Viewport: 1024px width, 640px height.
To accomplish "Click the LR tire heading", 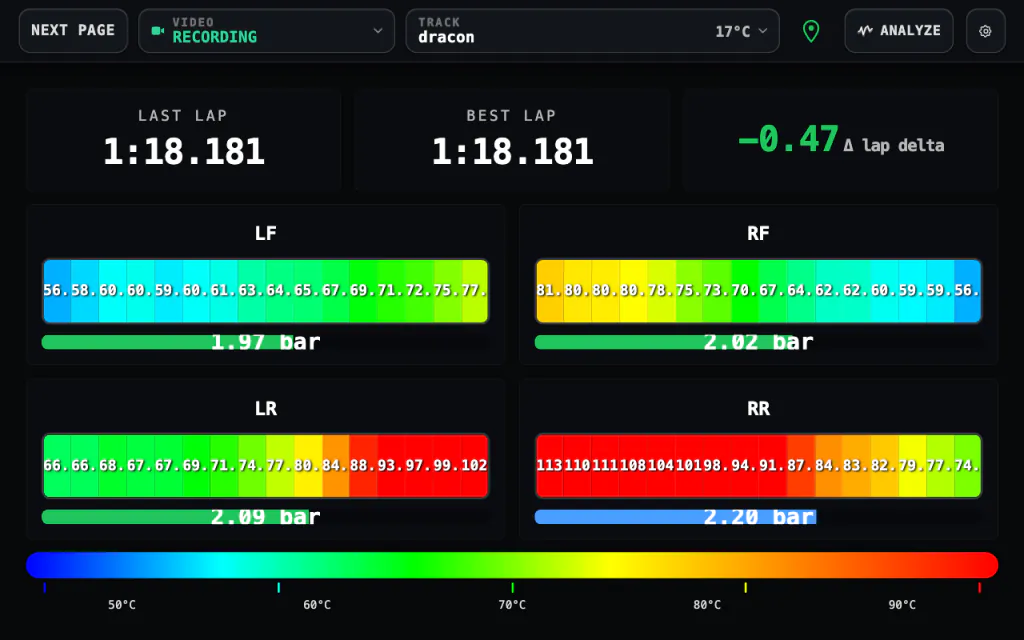I will pyautogui.click(x=265, y=408).
